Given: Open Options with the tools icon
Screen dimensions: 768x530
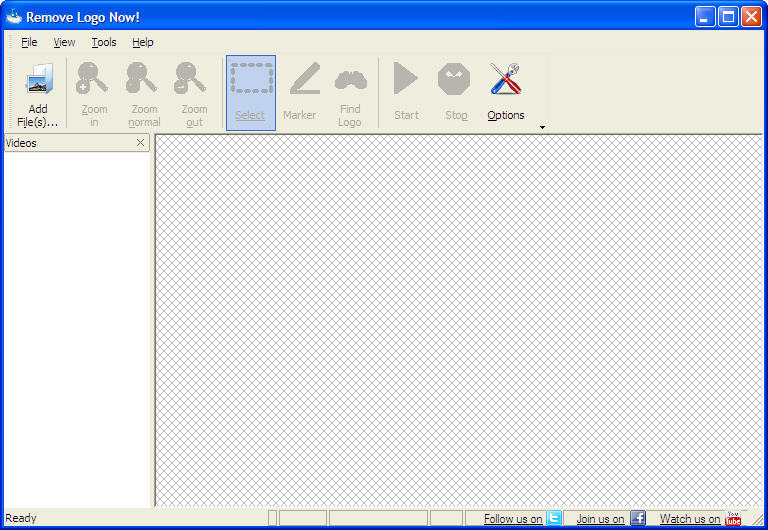Looking at the screenshot, I should coord(505,93).
